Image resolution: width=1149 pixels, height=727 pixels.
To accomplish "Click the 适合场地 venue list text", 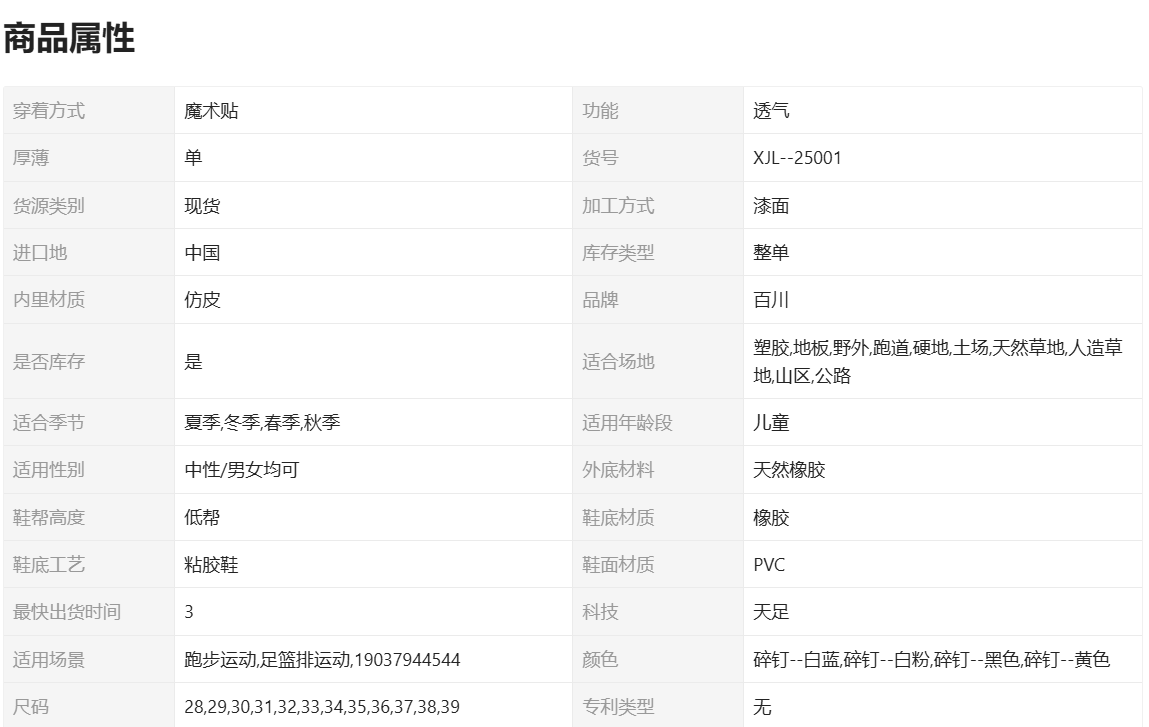I will [x=937, y=361].
